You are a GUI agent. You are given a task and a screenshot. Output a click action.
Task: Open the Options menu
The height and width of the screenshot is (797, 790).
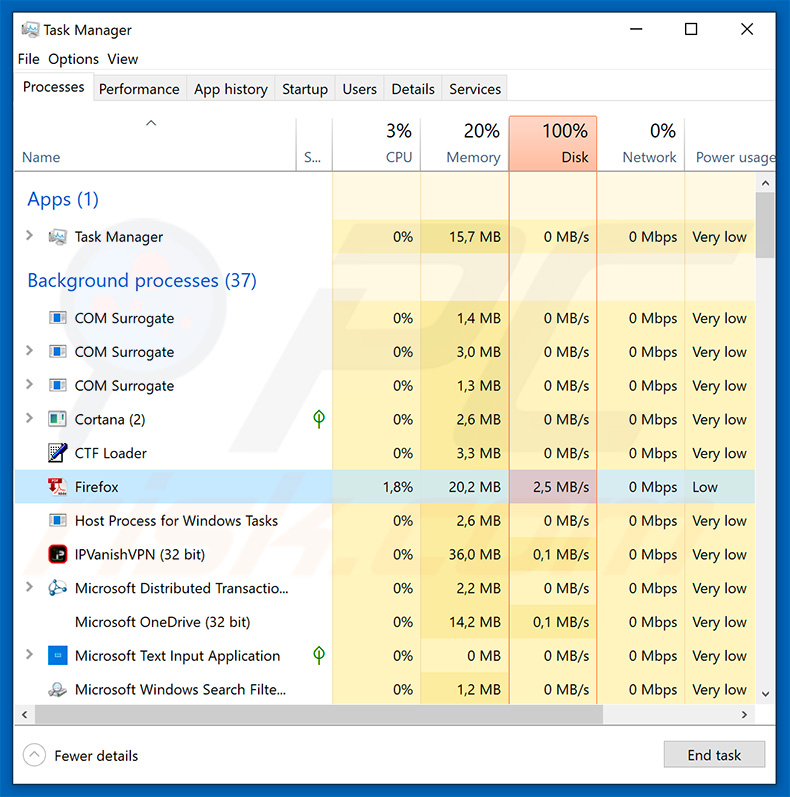(x=73, y=59)
